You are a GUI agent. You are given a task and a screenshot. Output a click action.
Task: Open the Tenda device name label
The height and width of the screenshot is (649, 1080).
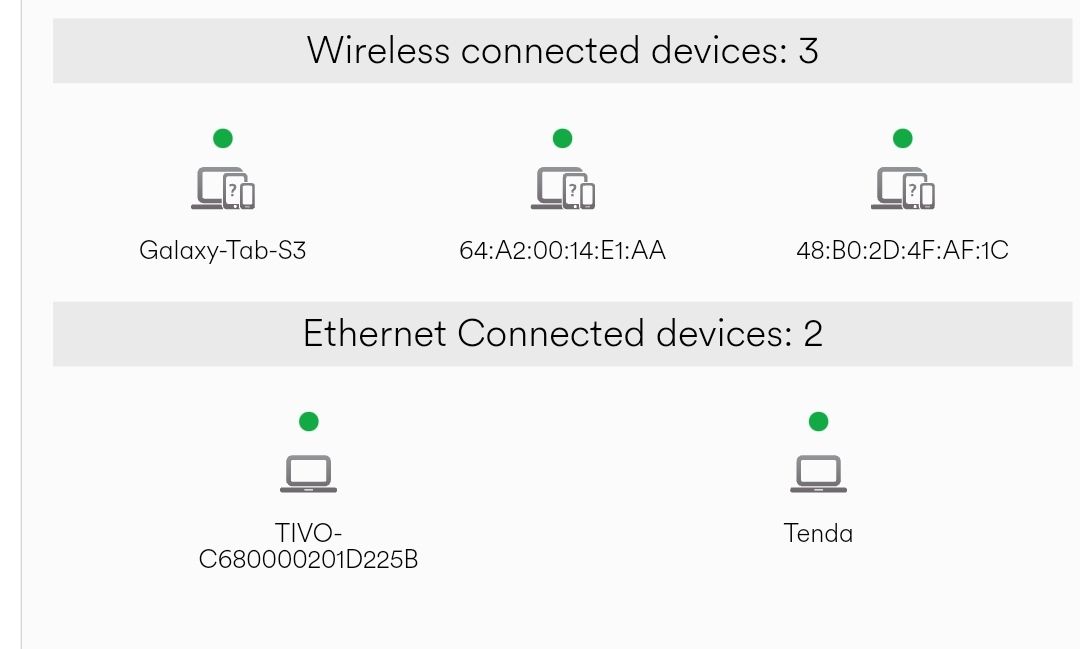pos(818,533)
